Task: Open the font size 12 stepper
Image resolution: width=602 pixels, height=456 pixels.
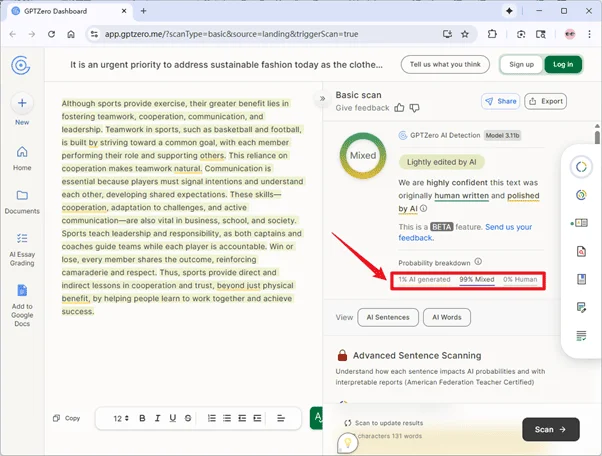Action: (121, 418)
